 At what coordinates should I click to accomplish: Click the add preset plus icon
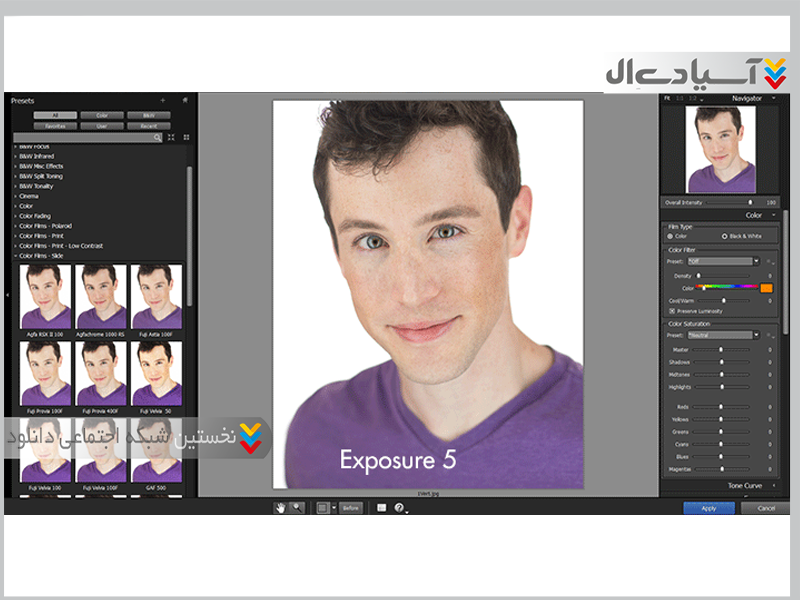pyautogui.click(x=163, y=101)
